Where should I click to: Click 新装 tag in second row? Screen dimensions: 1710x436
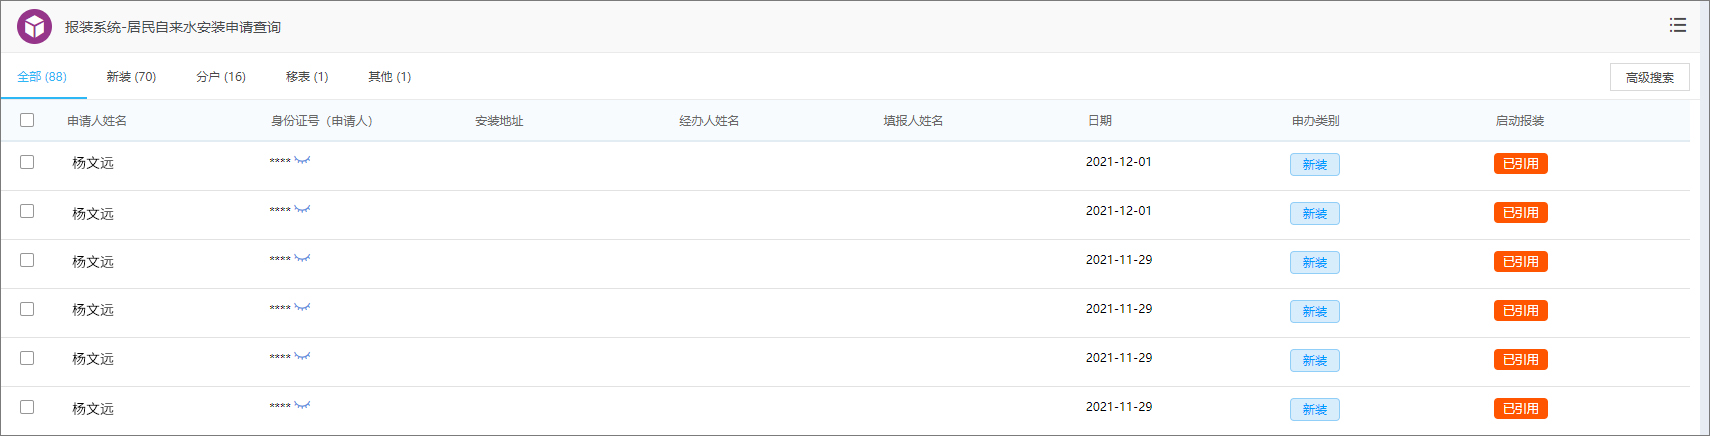[x=1314, y=214]
